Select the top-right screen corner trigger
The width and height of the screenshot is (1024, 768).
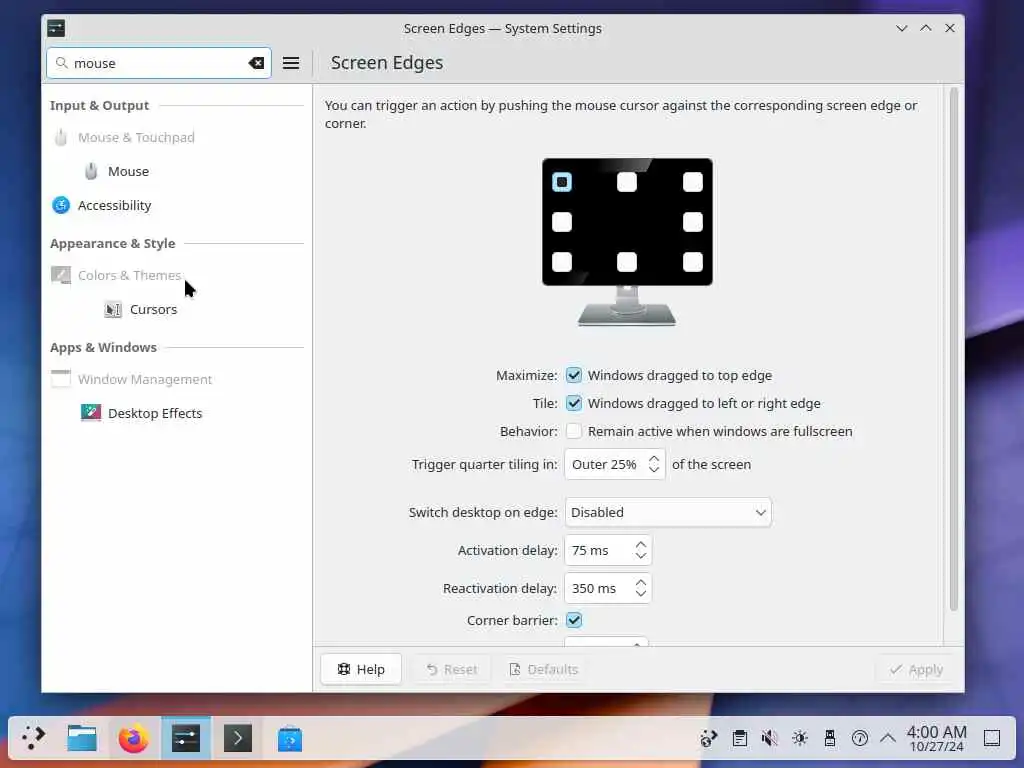[x=693, y=182]
